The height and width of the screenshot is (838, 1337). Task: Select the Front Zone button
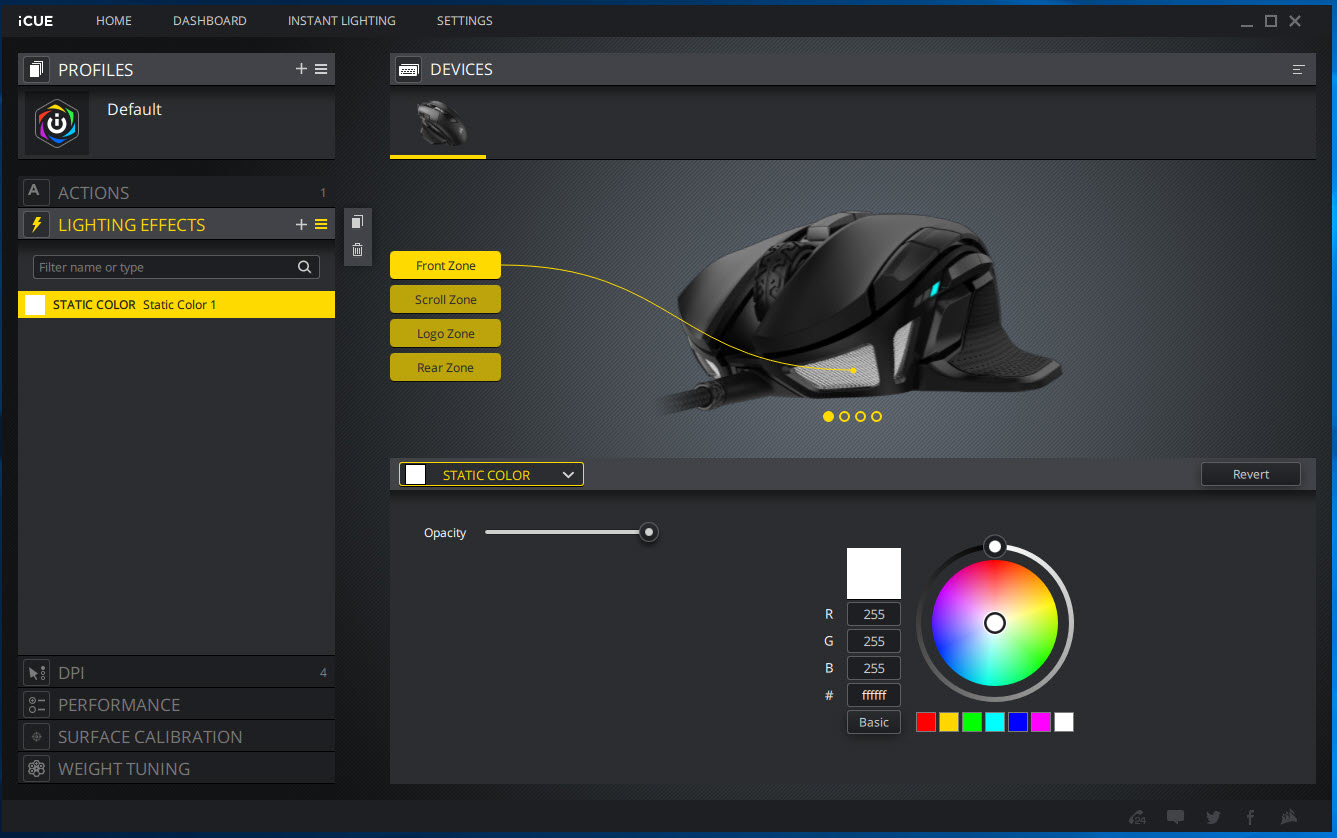coord(445,265)
